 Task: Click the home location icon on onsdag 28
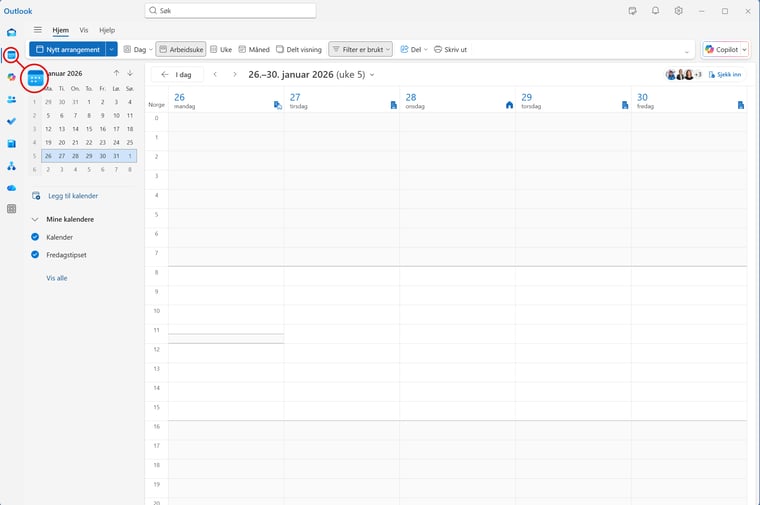(x=509, y=105)
